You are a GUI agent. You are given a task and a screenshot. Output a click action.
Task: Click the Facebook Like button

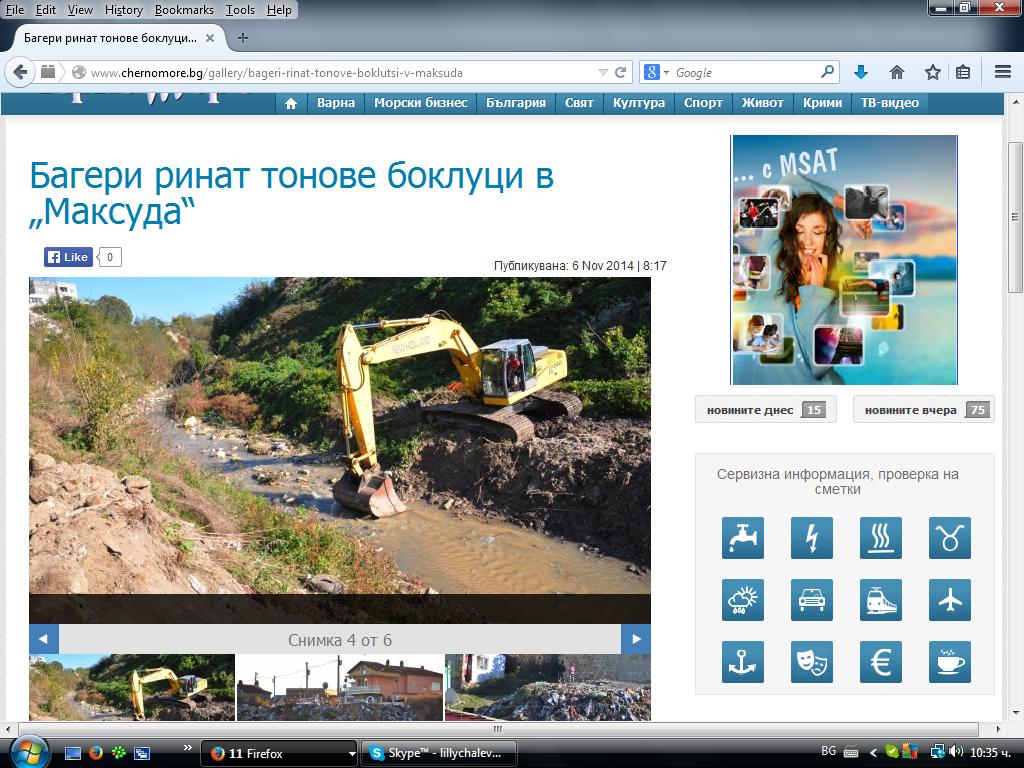pyautogui.click(x=69, y=257)
